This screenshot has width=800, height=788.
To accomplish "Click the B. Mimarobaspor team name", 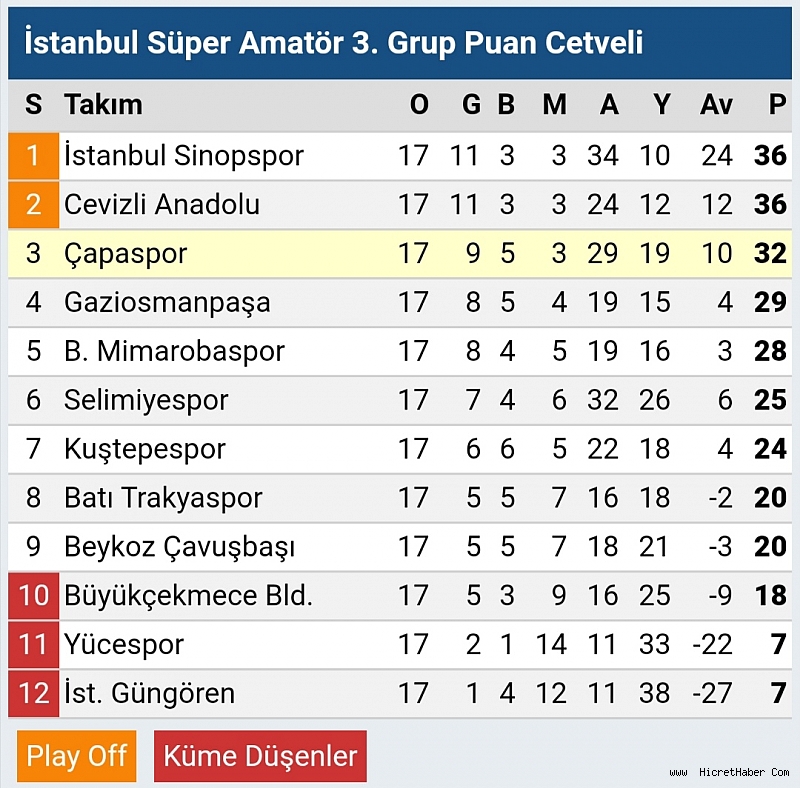I will tap(174, 351).
